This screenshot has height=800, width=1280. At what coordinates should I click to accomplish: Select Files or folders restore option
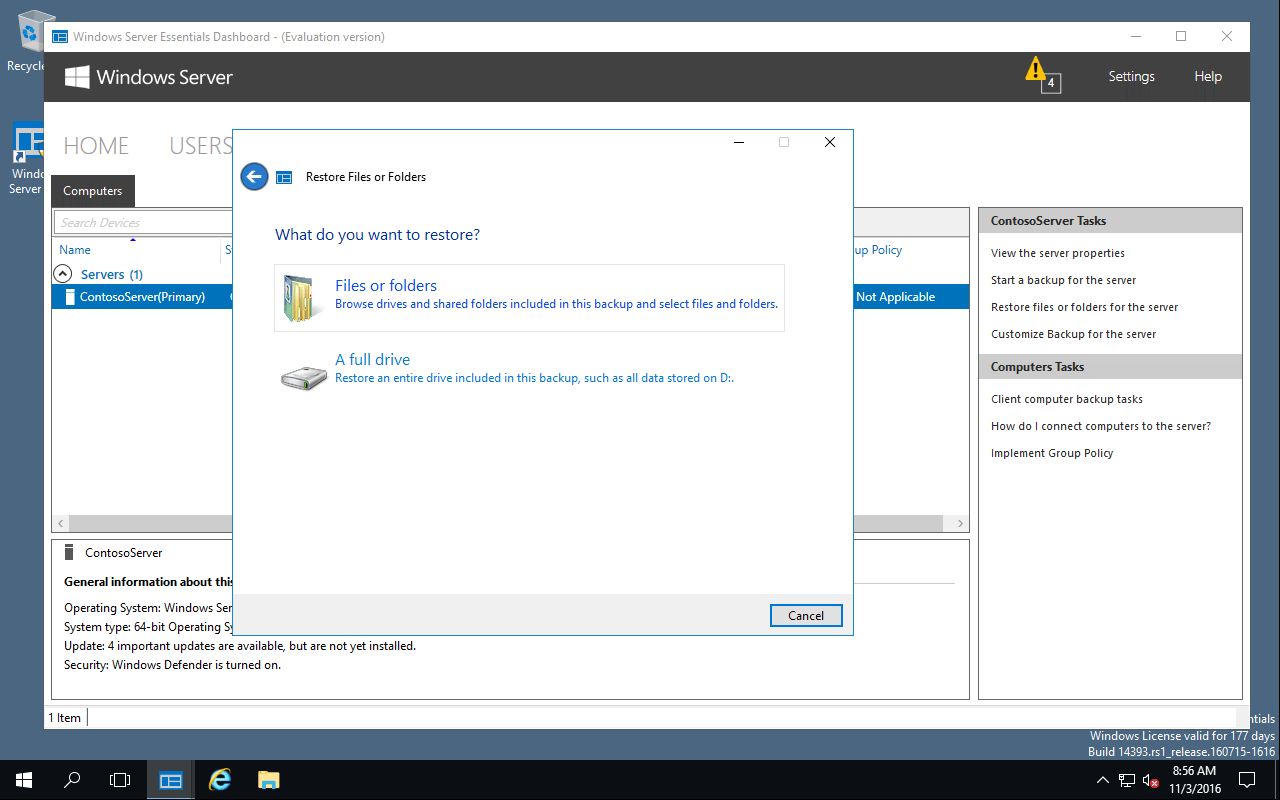click(x=529, y=297)
